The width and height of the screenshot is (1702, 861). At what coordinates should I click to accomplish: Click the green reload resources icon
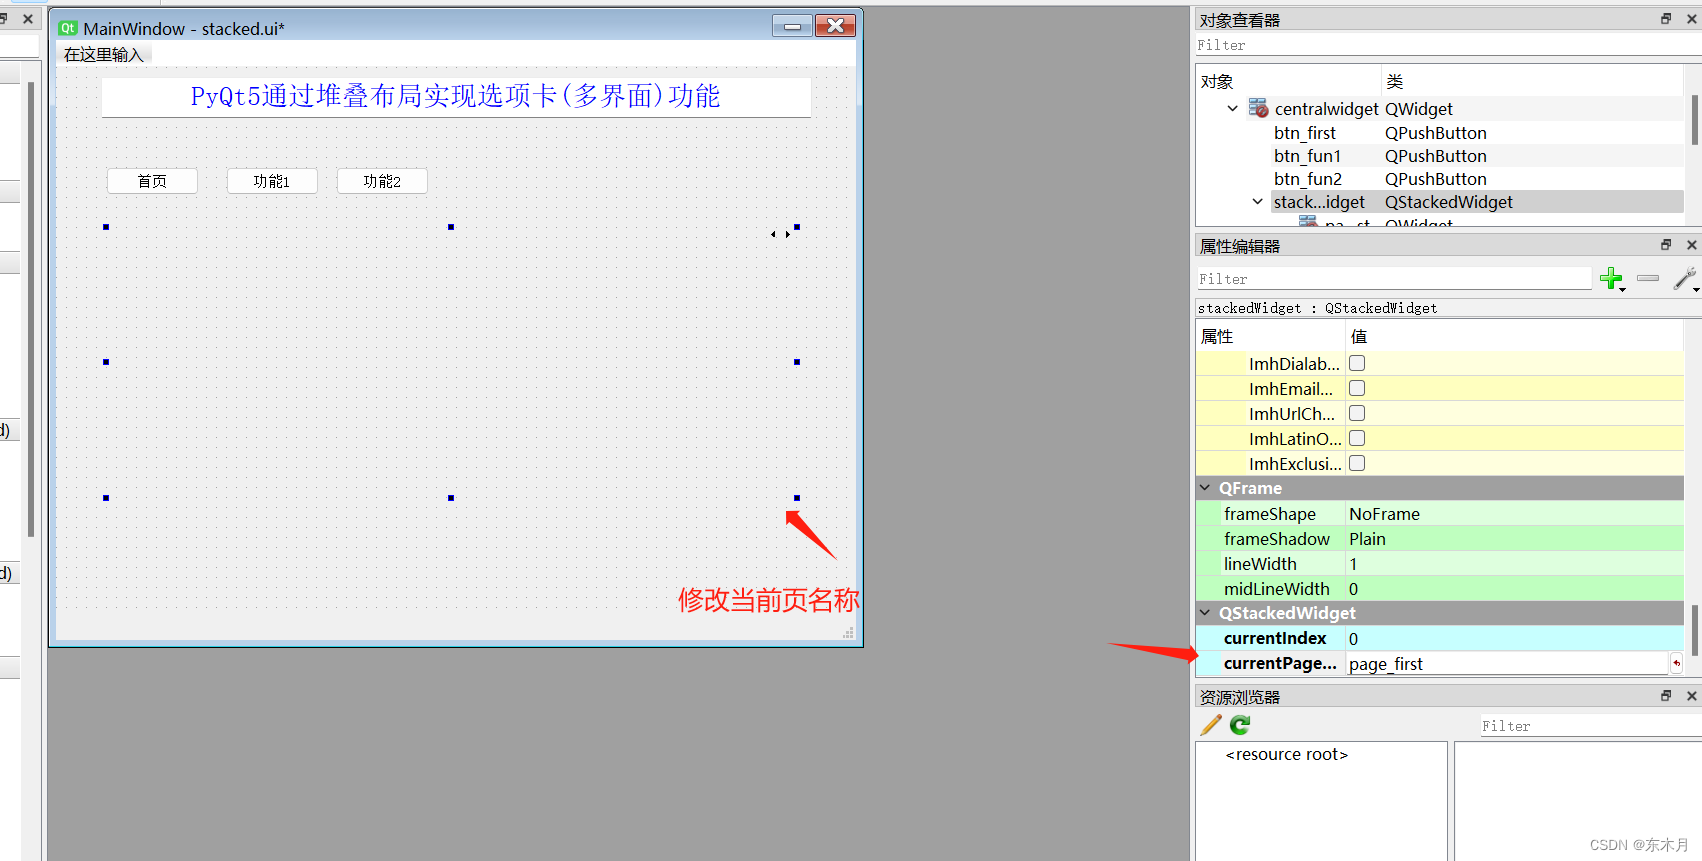pos(1240,725)
